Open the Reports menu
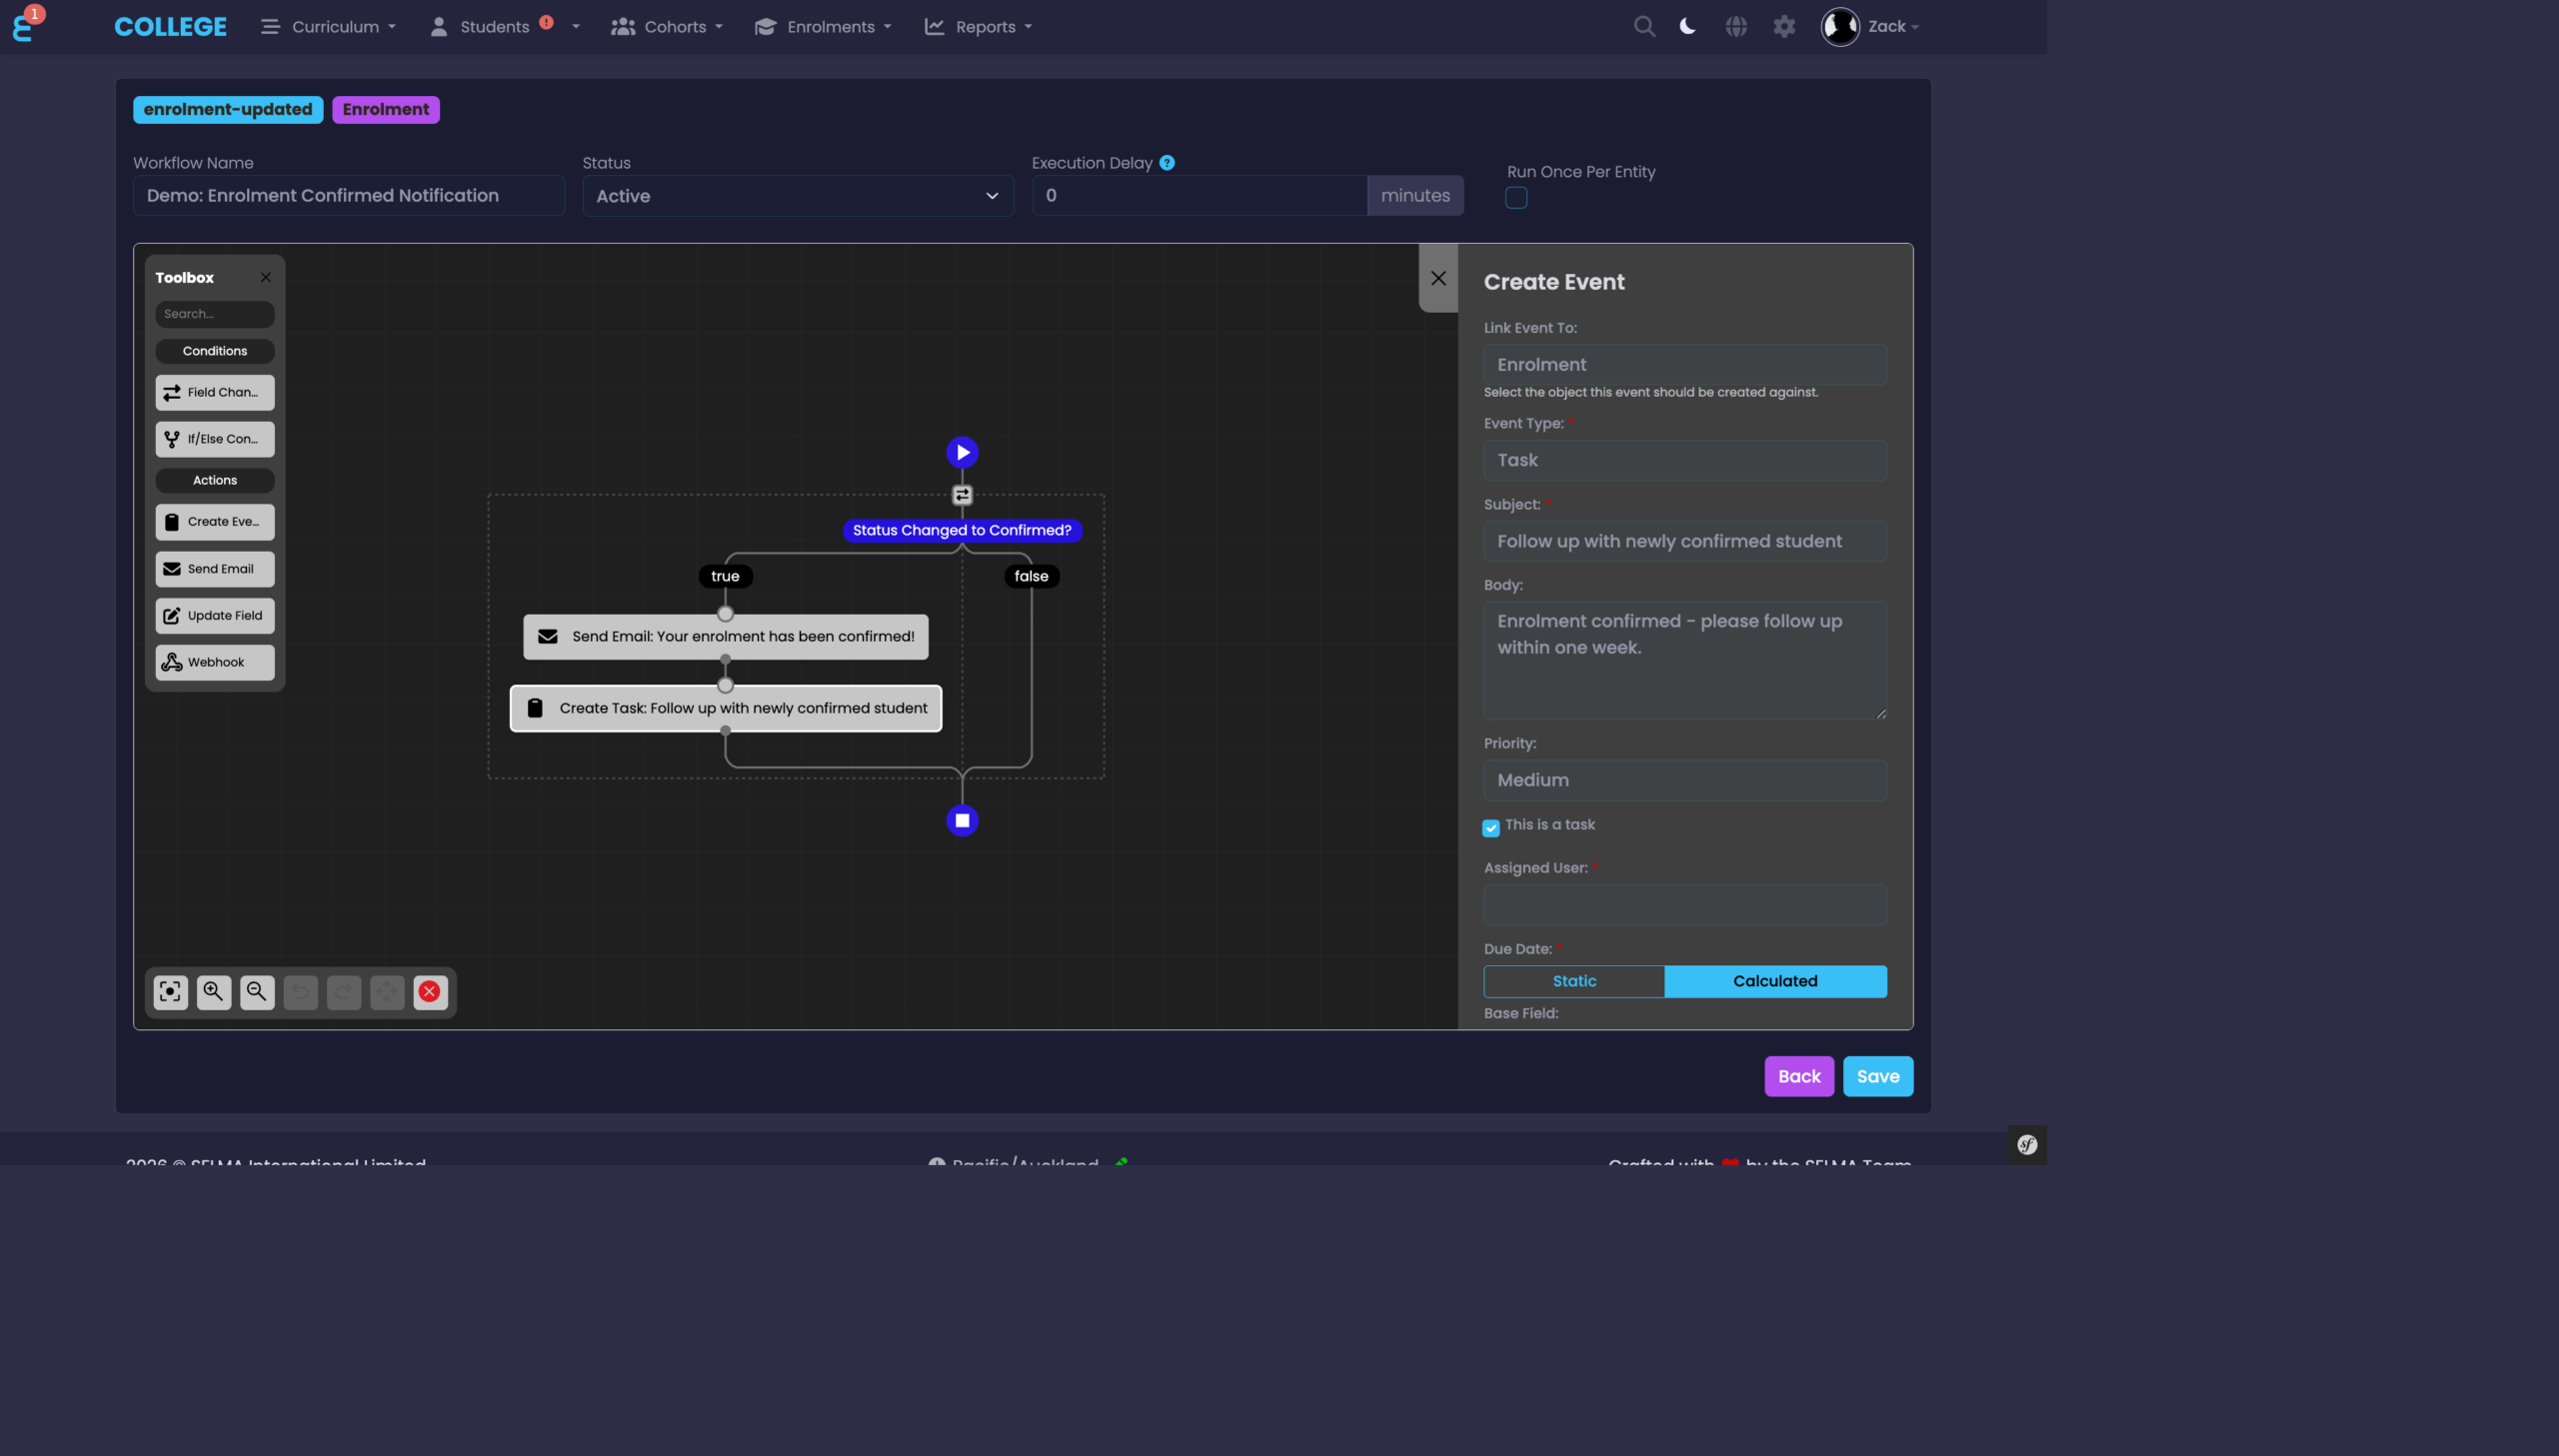This screenshot has height=1456, width=2559. click(979, 27)
